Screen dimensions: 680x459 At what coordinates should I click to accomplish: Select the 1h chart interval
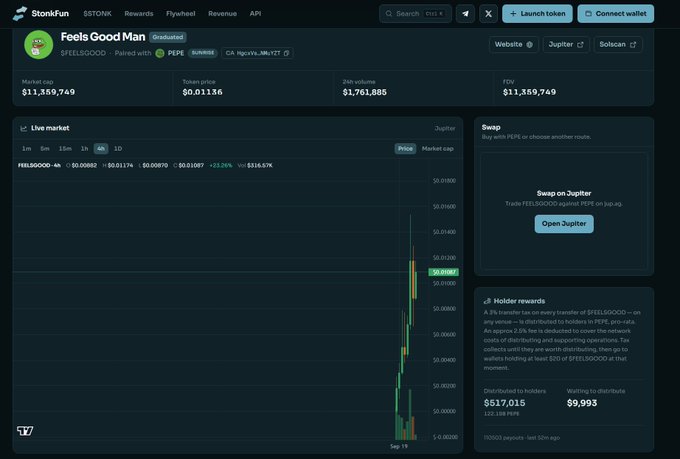tap(84, 149)
